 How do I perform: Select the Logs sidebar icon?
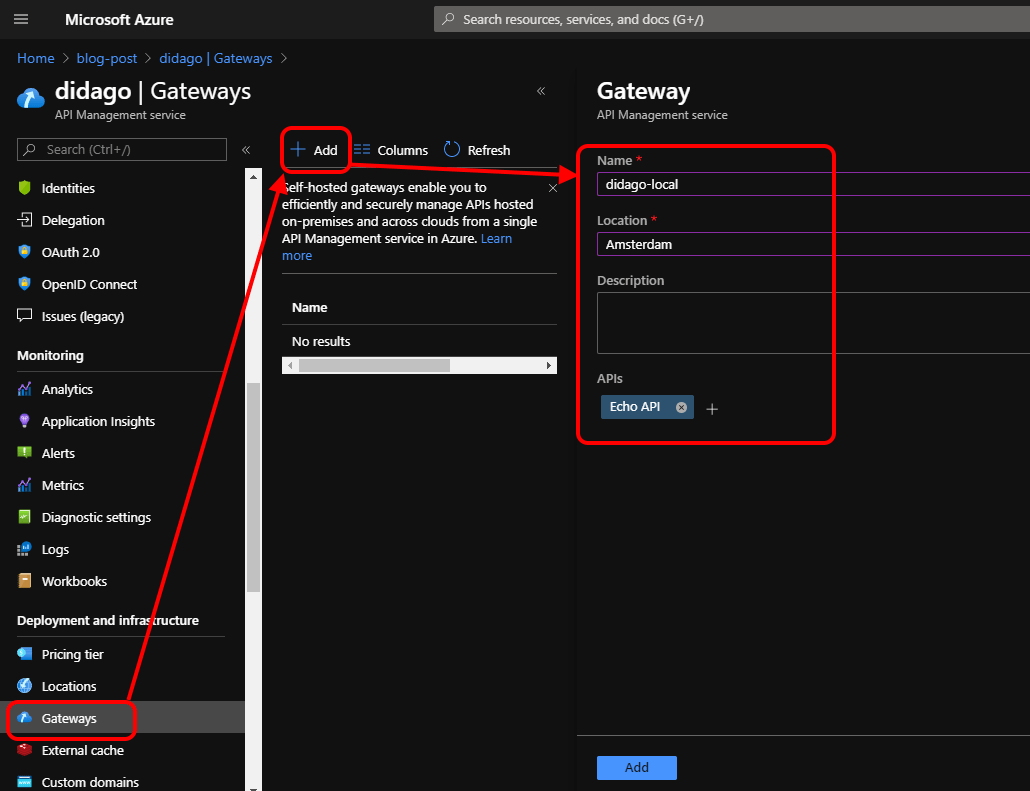(x=23, y=549)
